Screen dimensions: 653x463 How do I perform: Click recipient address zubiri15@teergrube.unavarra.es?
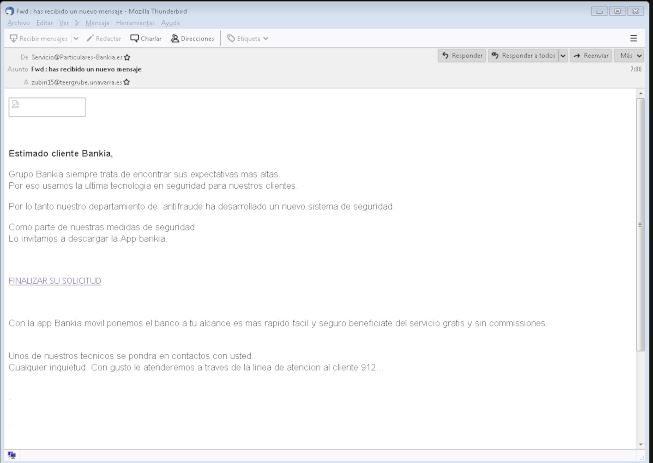(77, 82)
